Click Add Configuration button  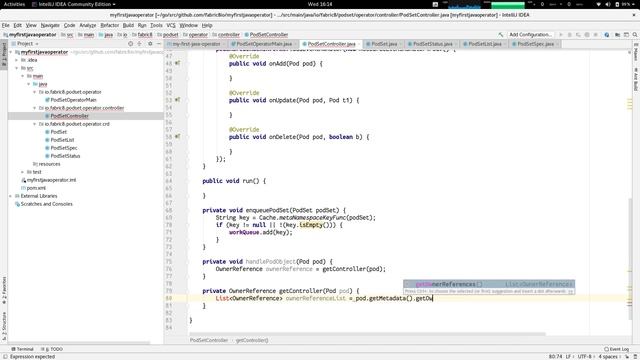click(x=530, y=35)
